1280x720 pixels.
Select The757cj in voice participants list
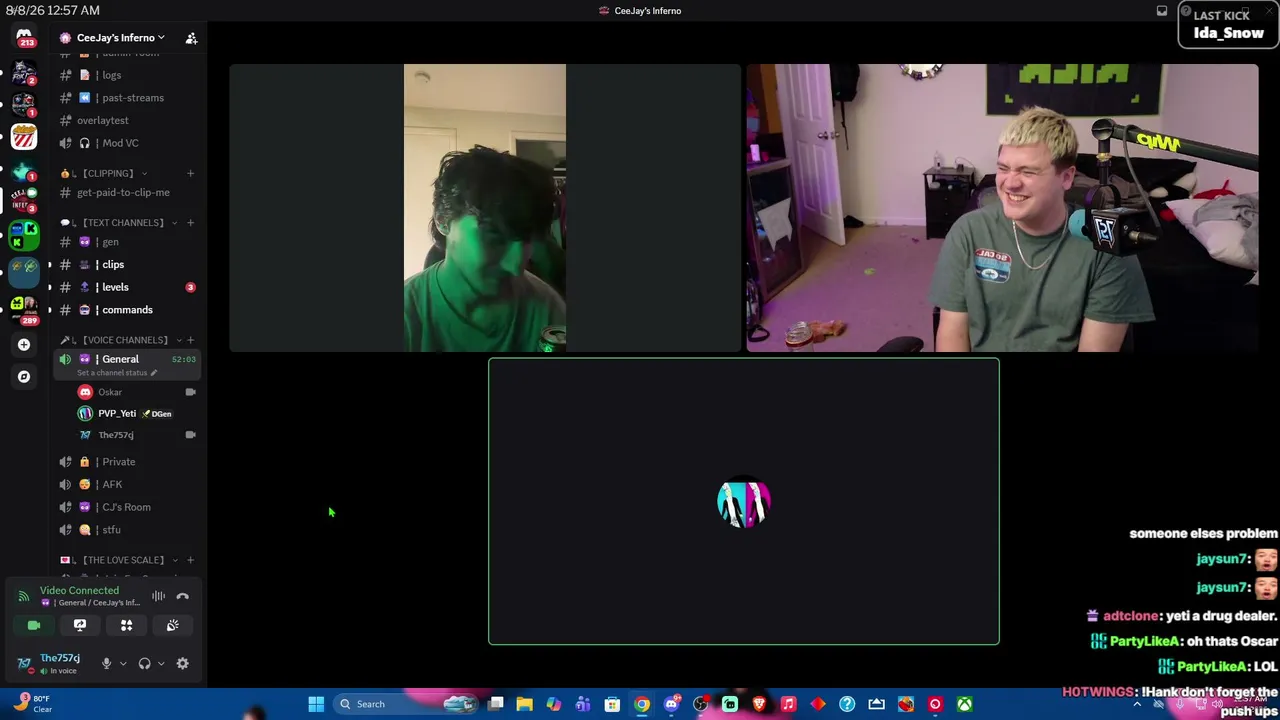(136, 435)
